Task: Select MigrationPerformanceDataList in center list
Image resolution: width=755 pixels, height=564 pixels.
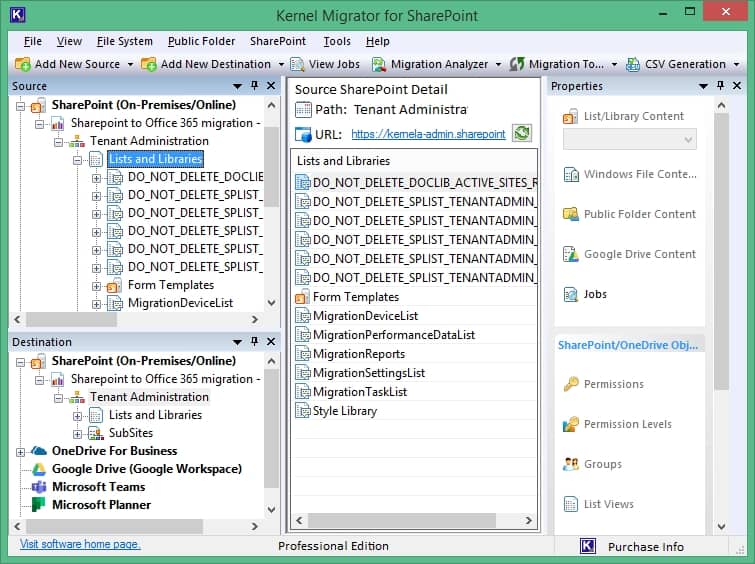Action: coord(394,335)
